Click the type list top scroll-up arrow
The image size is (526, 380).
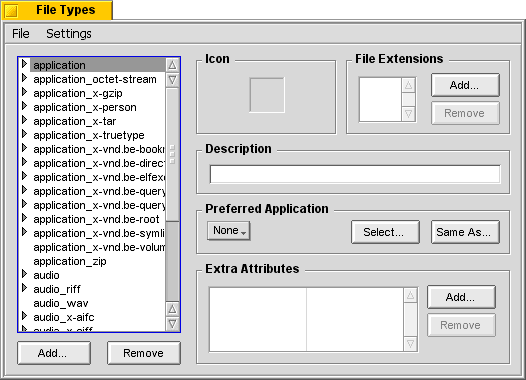172,65
